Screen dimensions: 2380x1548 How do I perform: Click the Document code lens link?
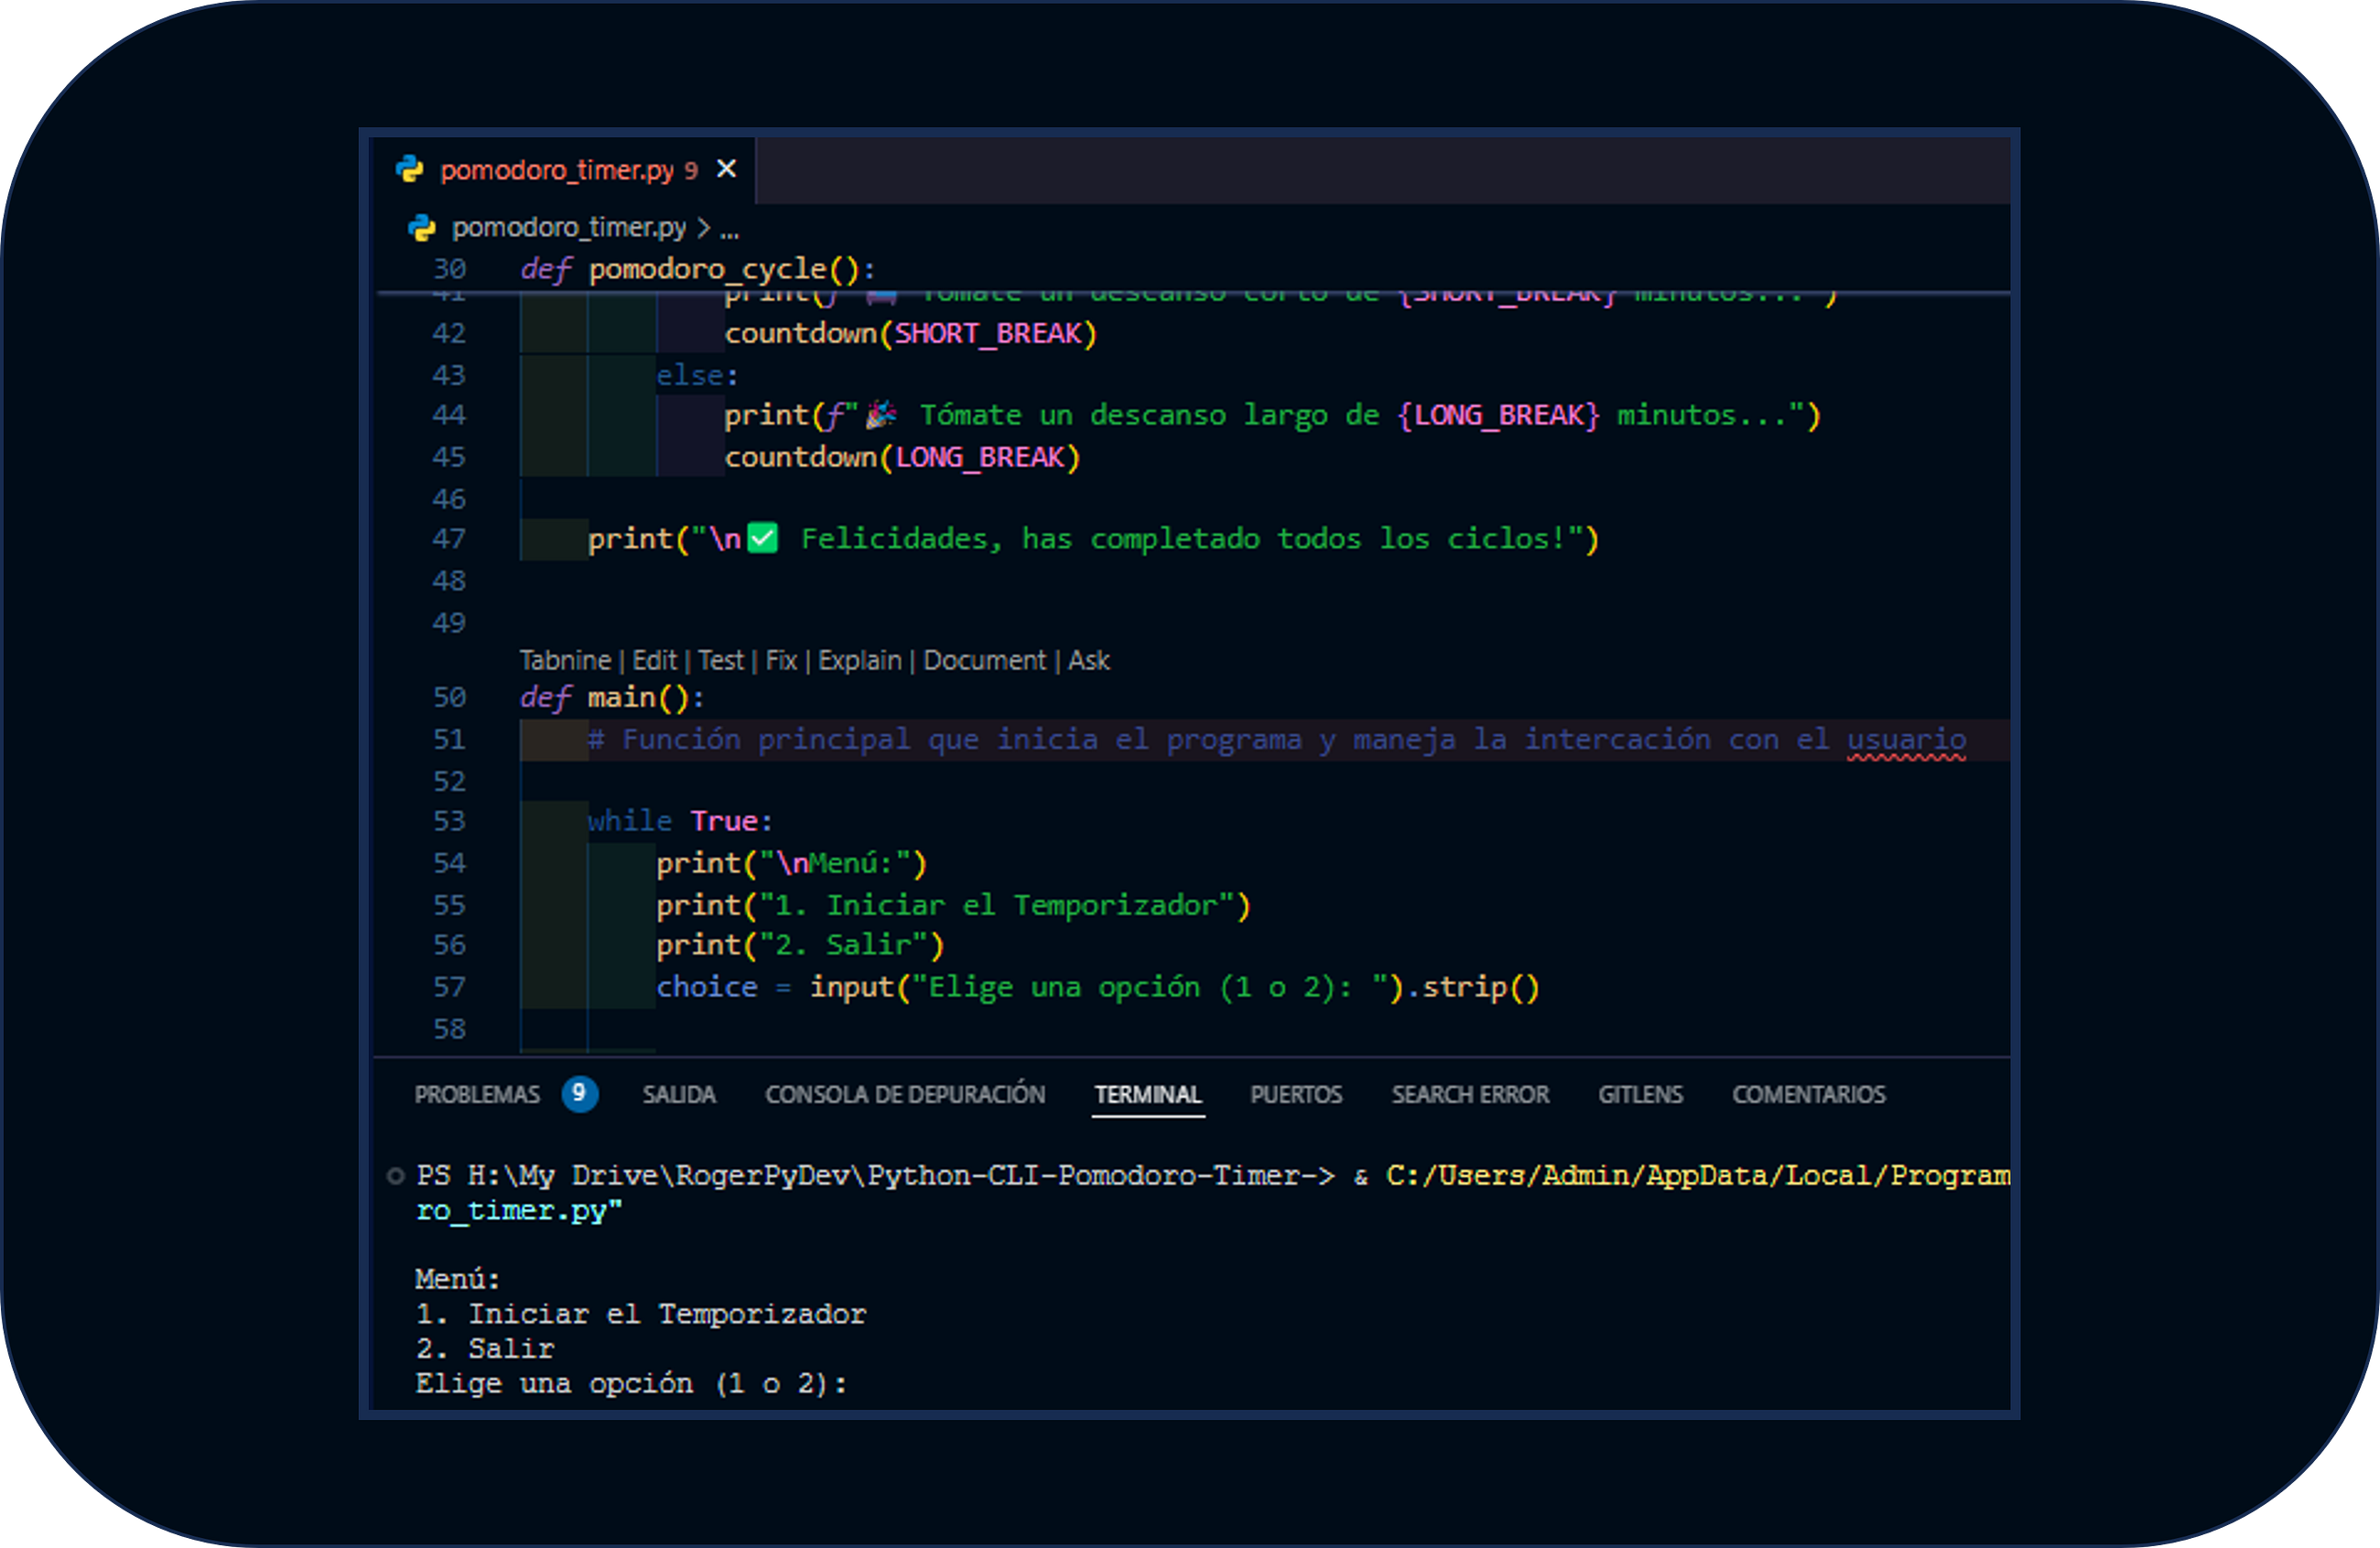pos(984,660)
